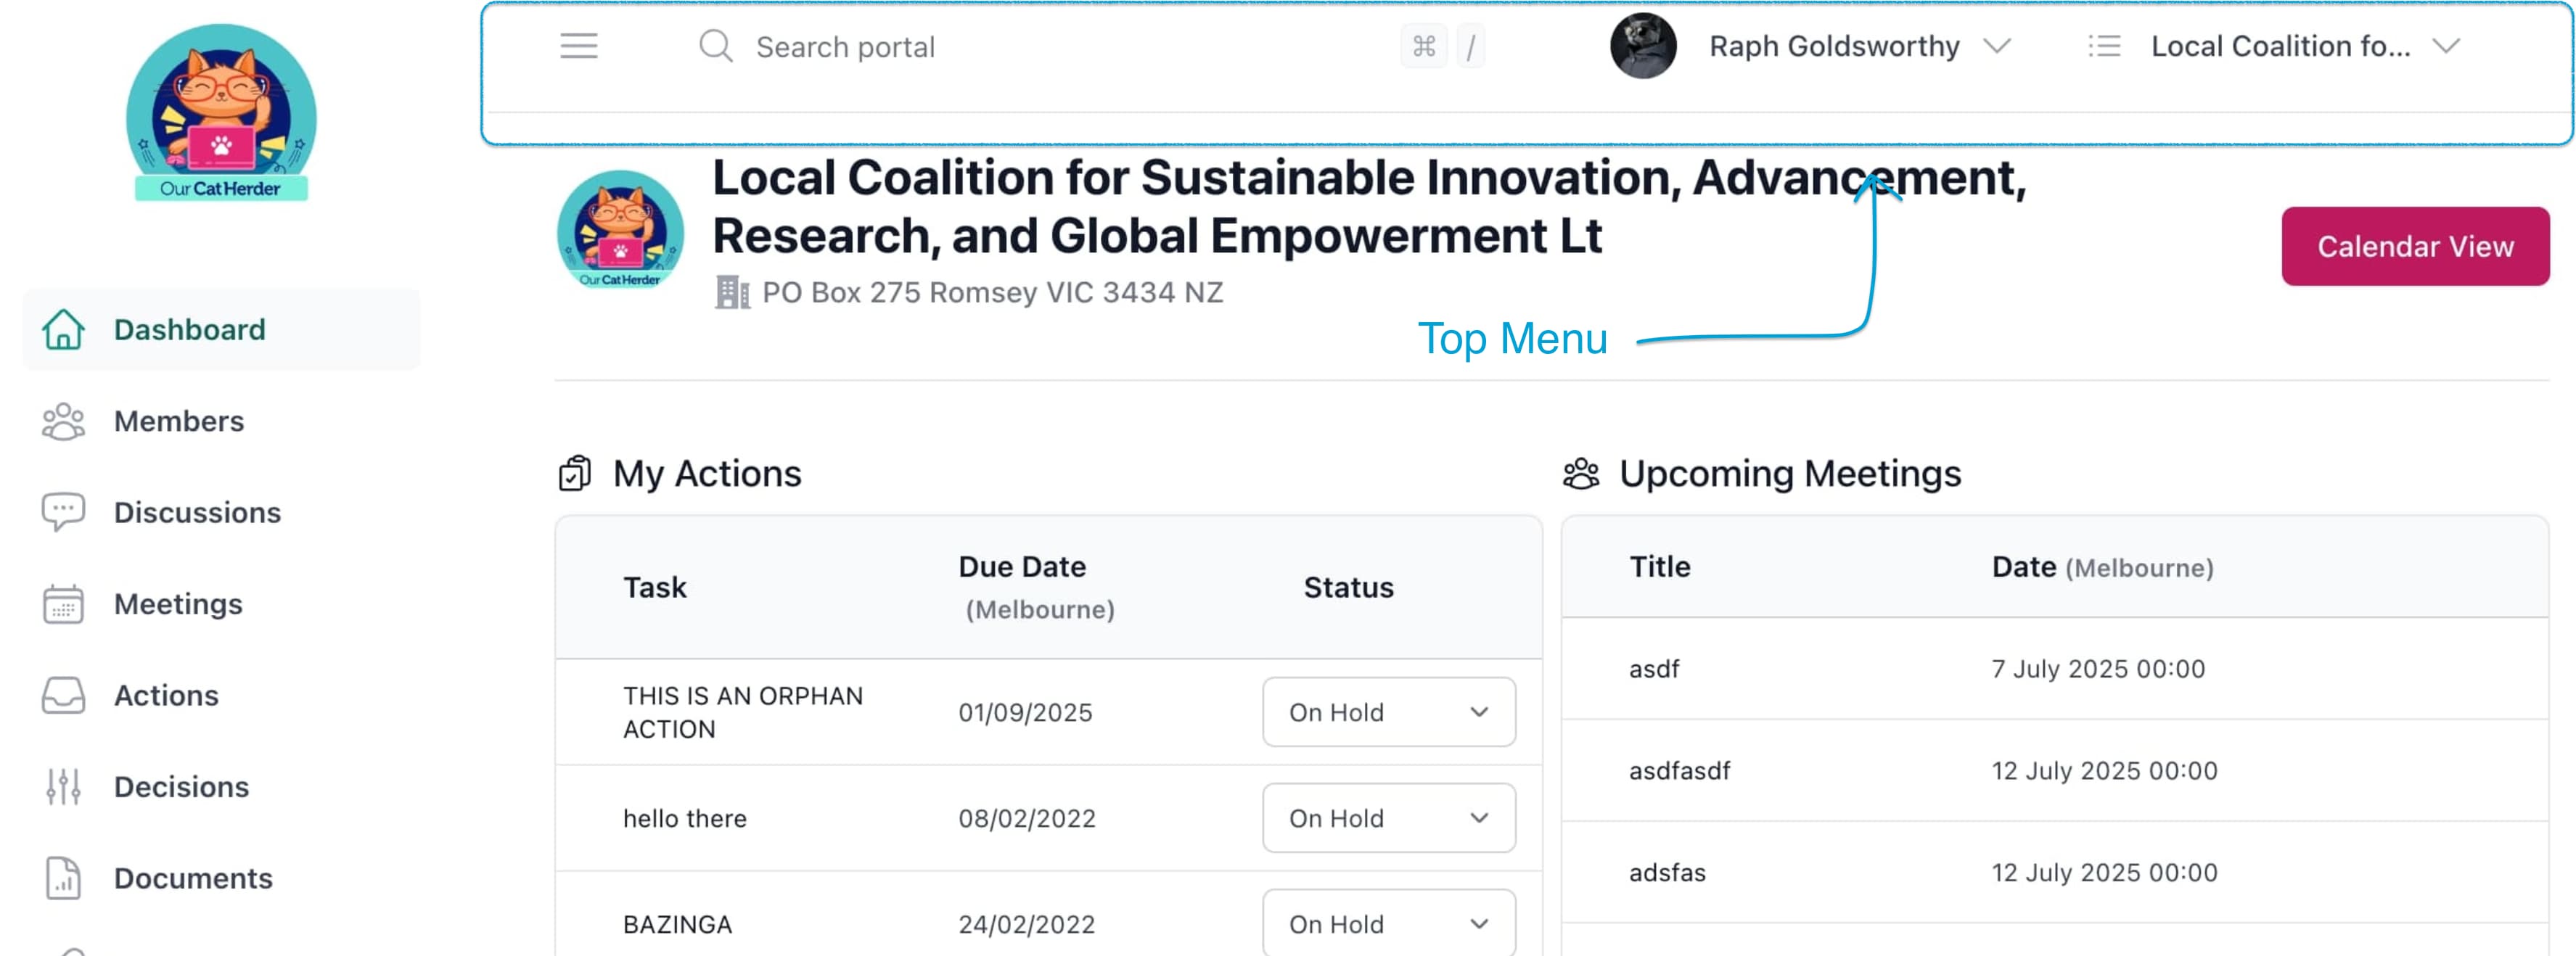
Task: Open status dropdown for hello there
Action: click(1388, 818)
